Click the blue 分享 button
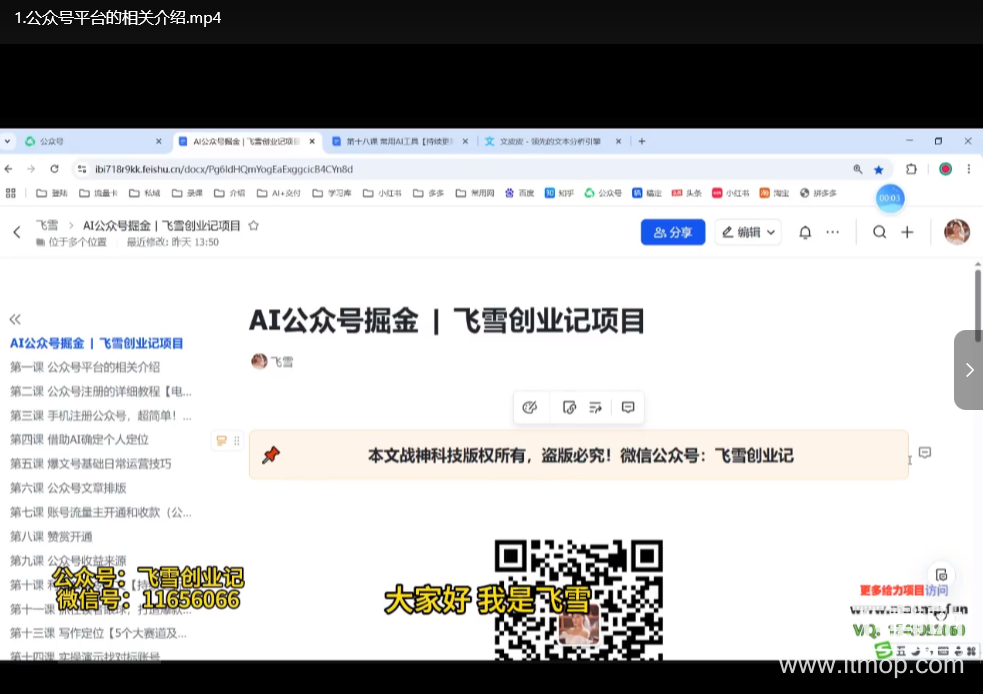 (x=673, y=233)
